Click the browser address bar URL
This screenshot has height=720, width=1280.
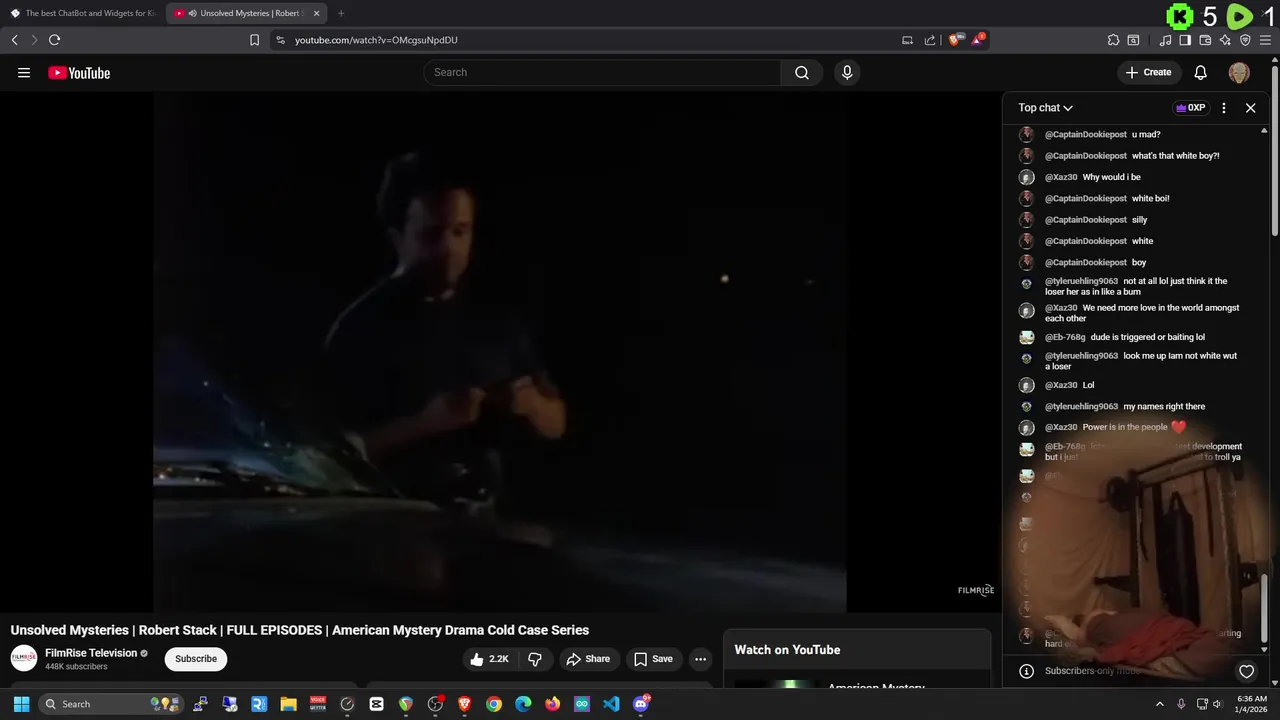click(376, 40)
